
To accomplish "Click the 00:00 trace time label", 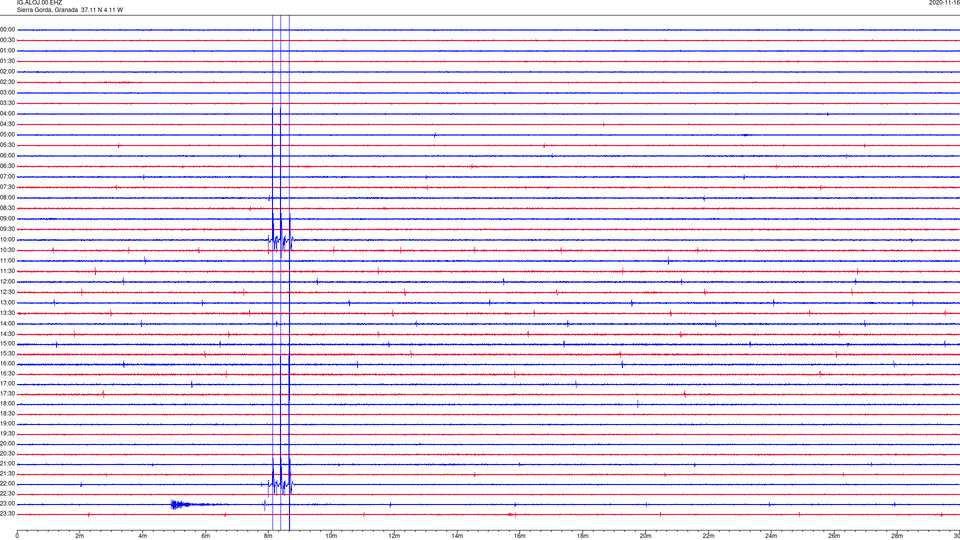I will click(8, 29).
